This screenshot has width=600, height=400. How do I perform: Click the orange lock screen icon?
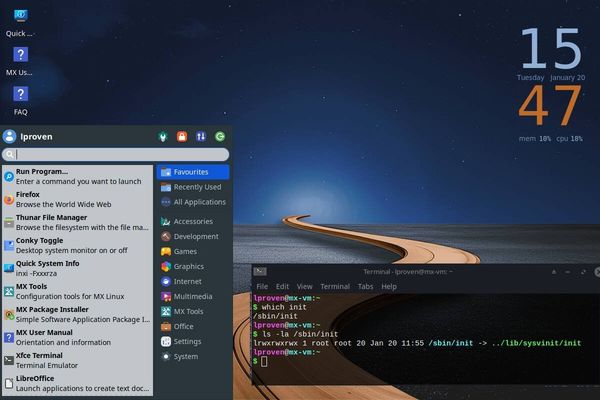pyautogui.click(x=182, y=137)
